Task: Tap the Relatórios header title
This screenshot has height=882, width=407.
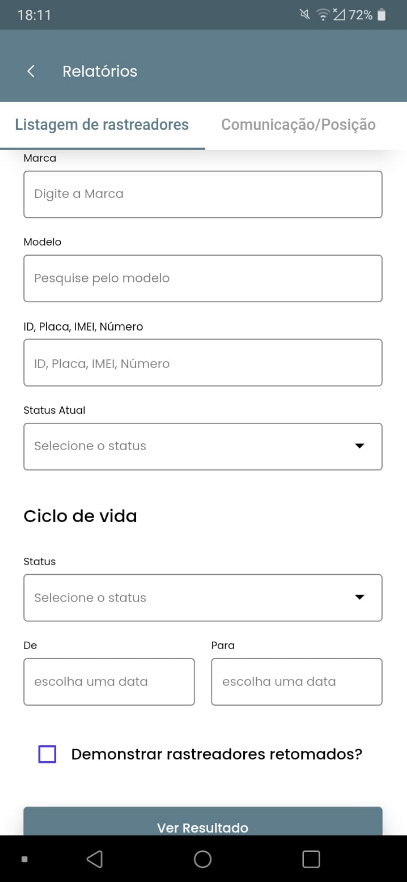Action: click(x=100, y=71)
